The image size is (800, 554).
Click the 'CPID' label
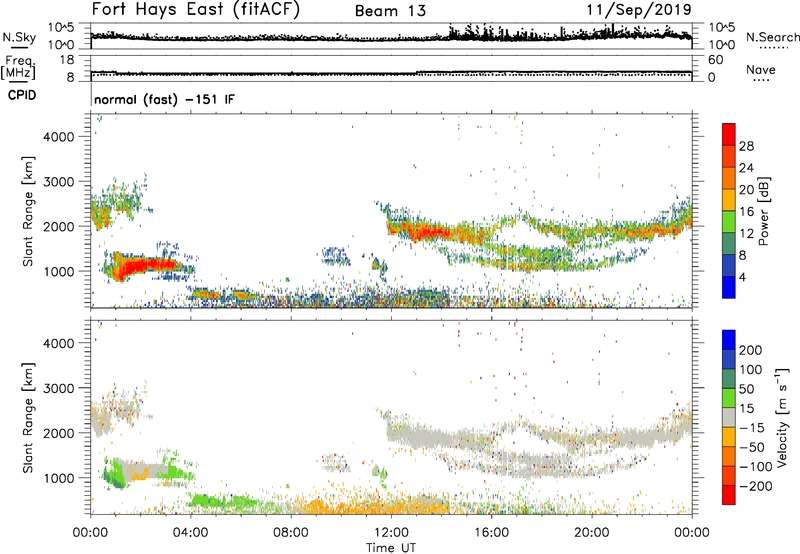point(22,95)
